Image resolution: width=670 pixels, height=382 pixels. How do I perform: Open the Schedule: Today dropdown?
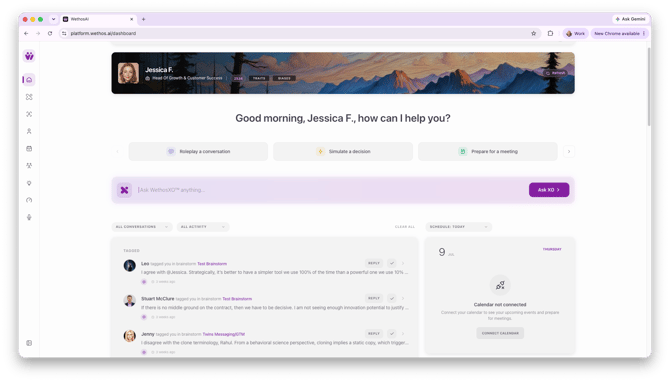(458, 227)
